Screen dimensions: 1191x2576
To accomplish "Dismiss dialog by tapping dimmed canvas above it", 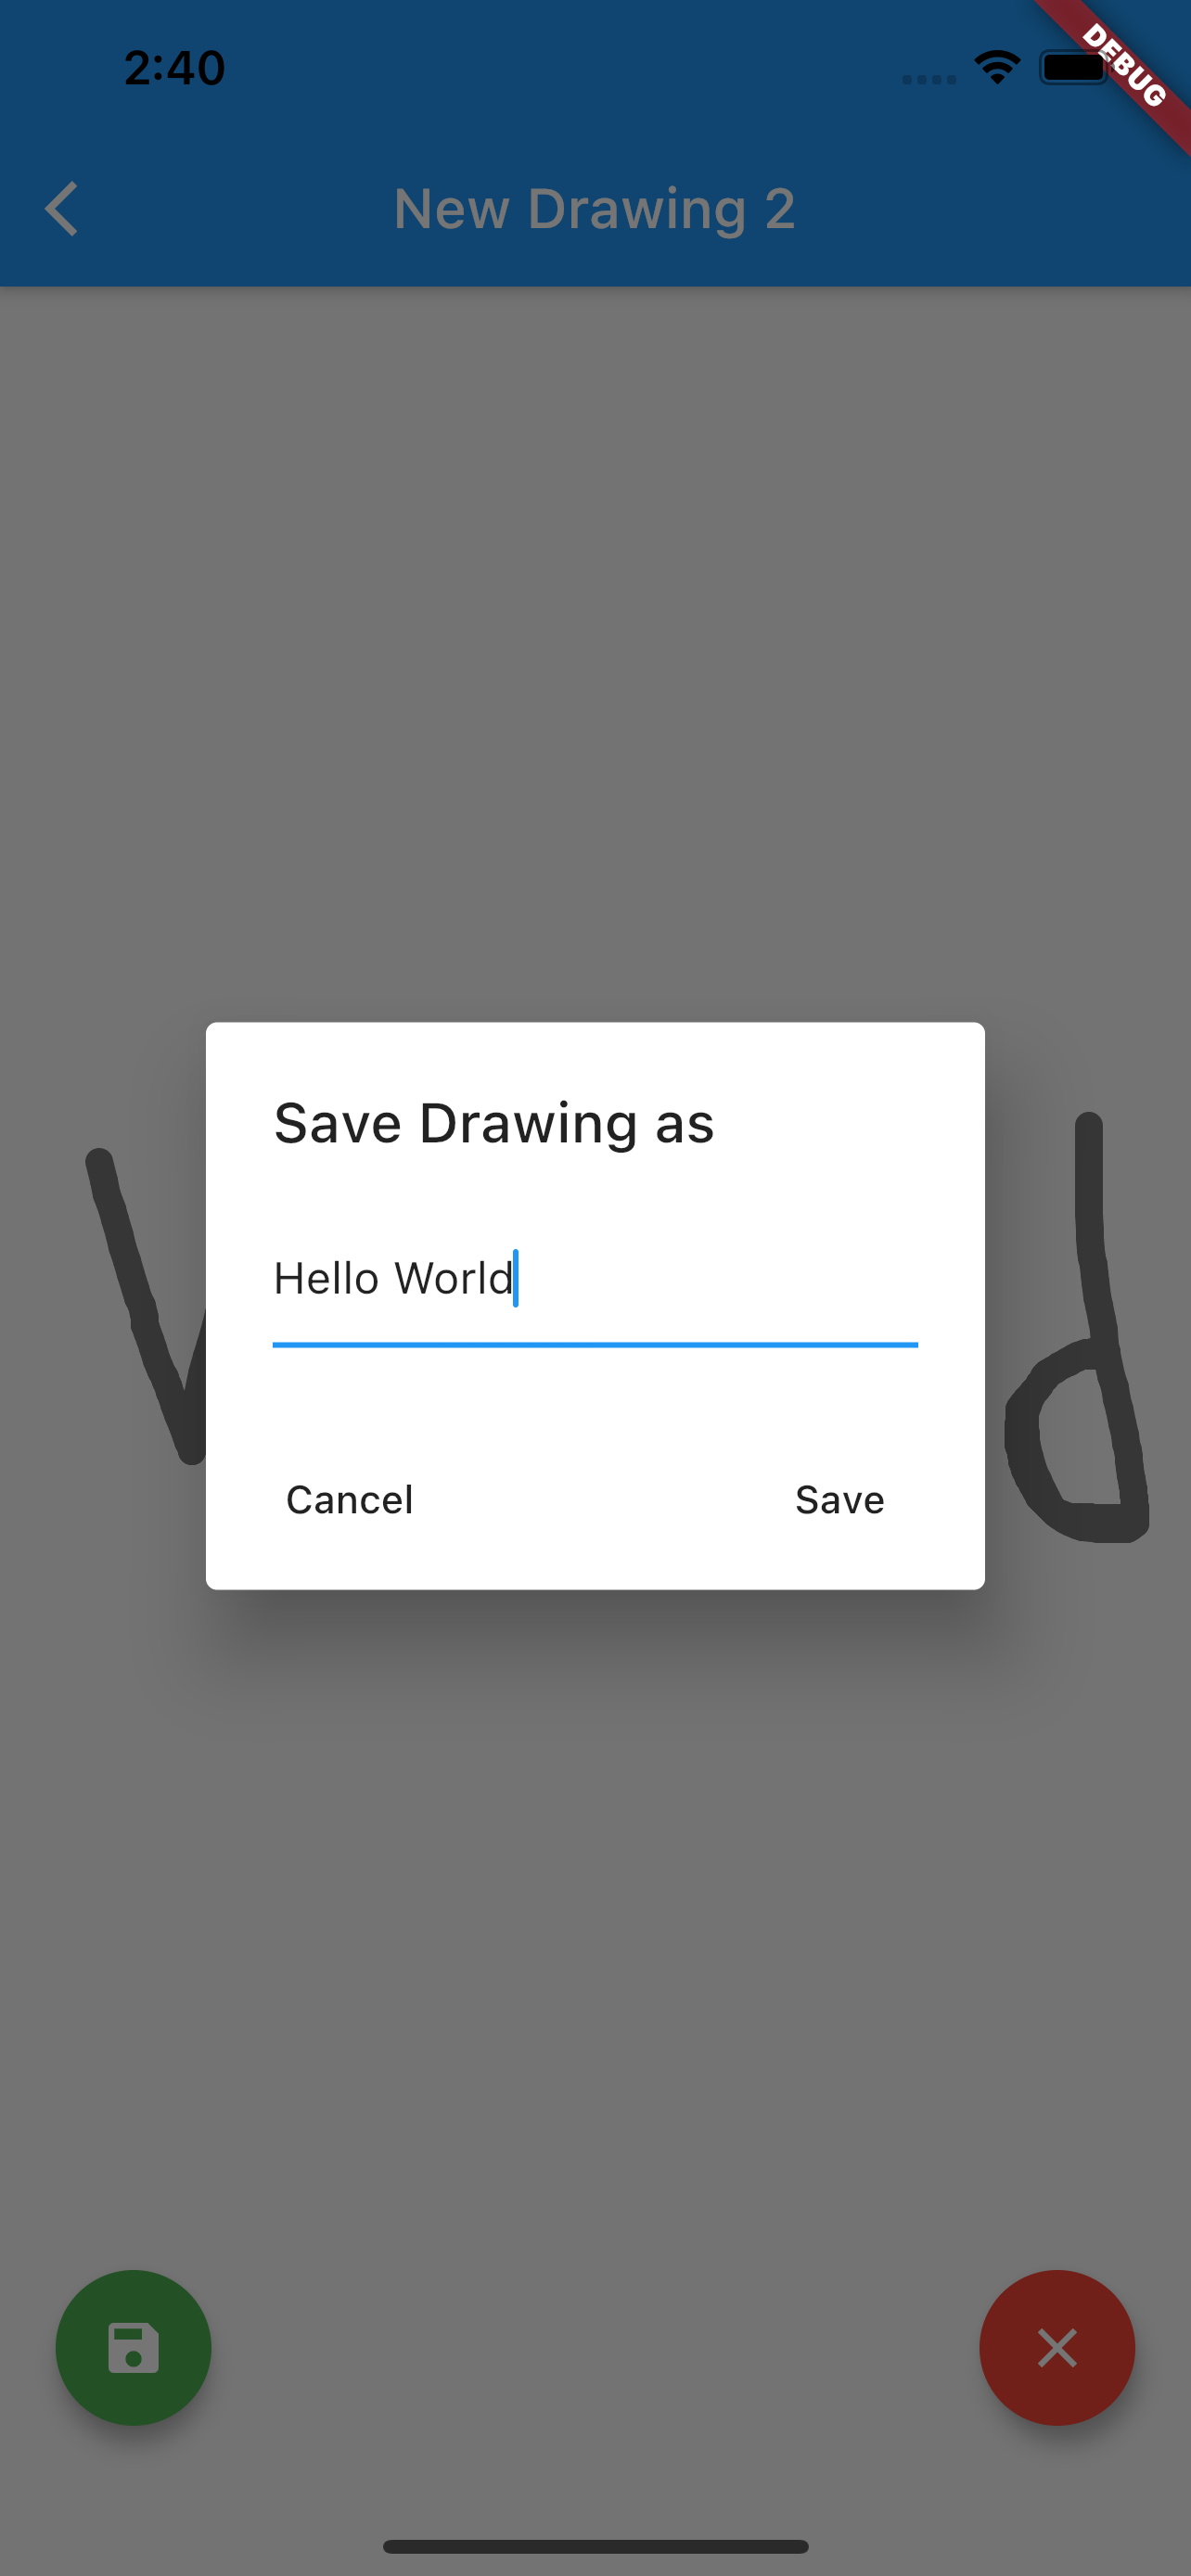I will (x=595, y=650).
